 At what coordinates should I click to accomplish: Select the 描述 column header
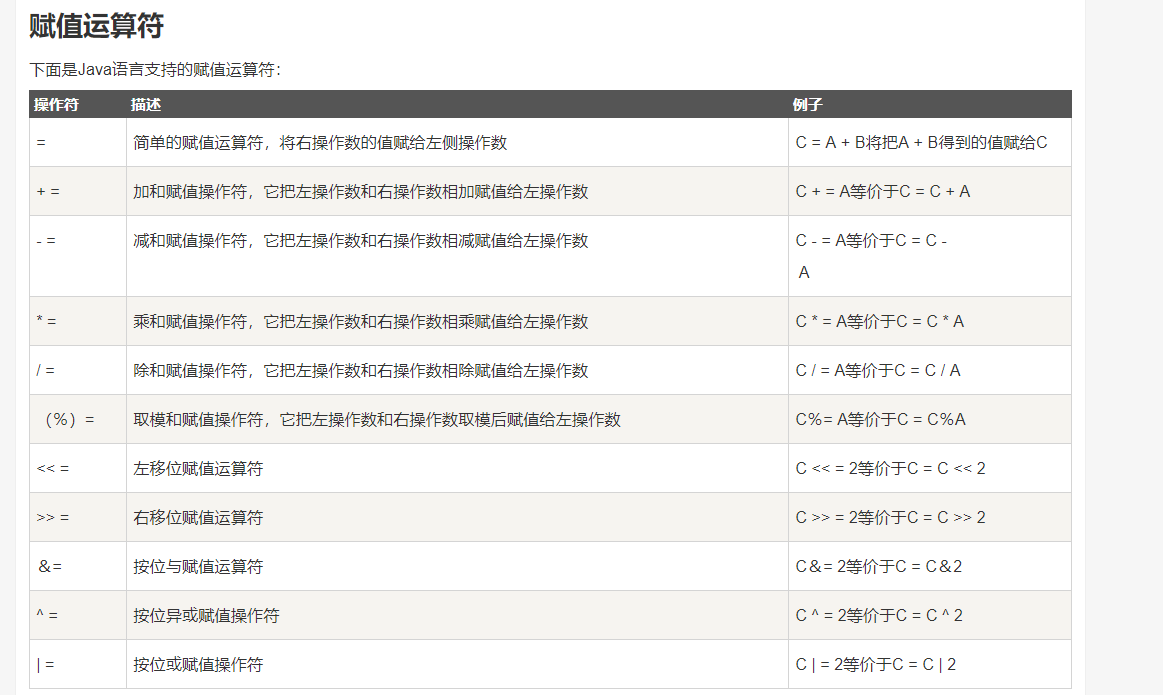(x=146, y=105)
